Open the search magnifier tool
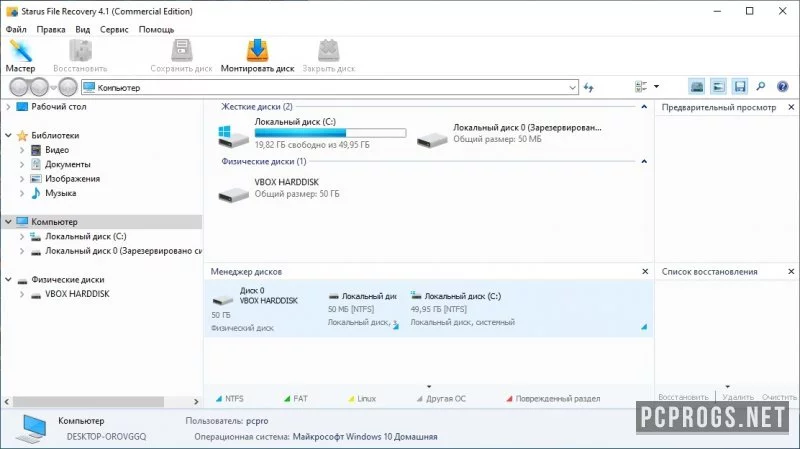 coord(761,87)
